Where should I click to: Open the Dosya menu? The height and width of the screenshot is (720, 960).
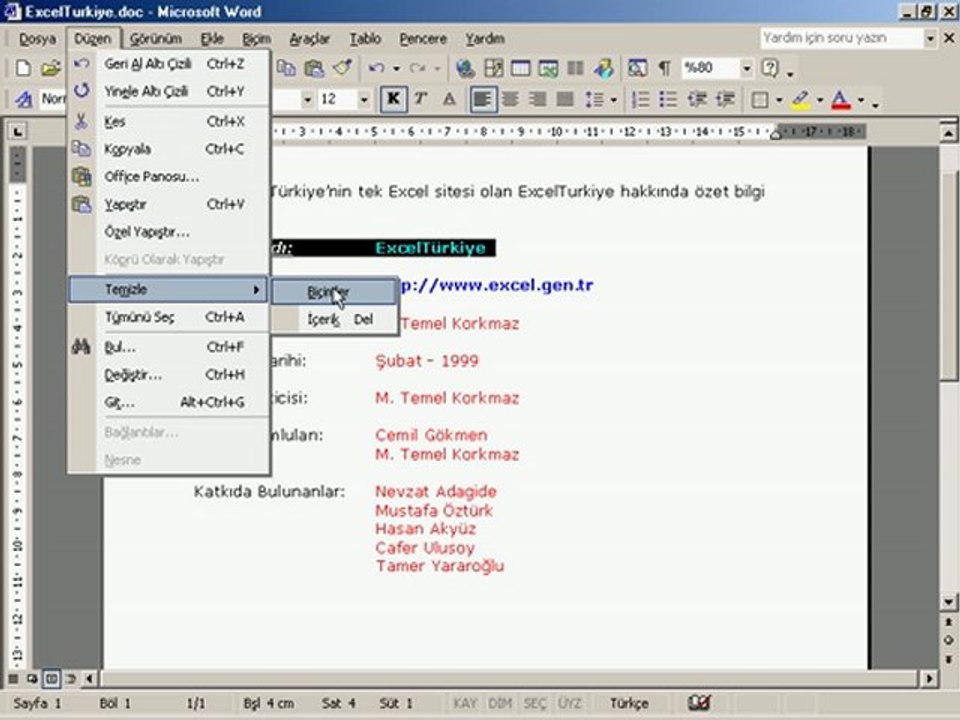37,39
